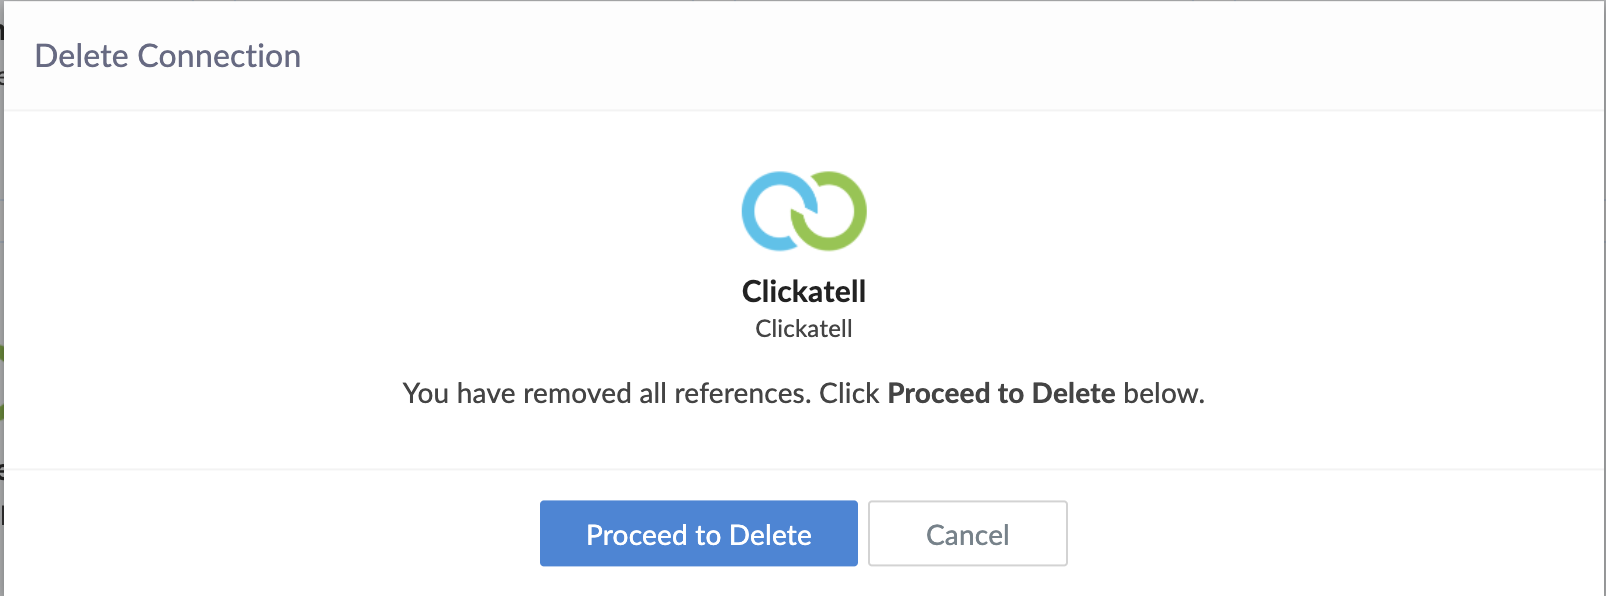Click the blue Proceed to Delete button
This screenshot has height=596, width=1606.
tap(698, 534)
